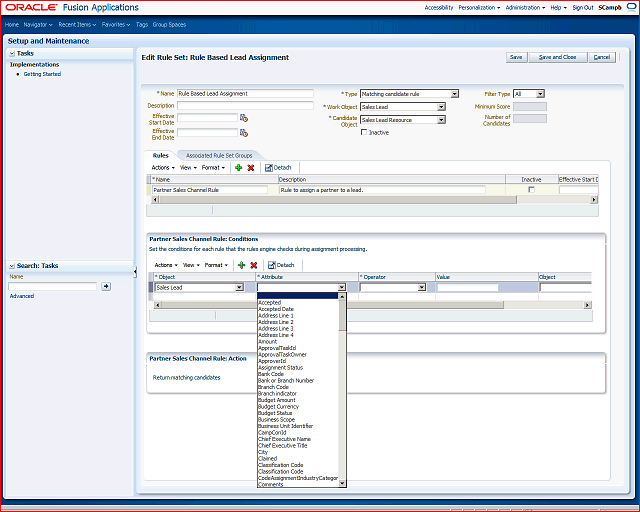
Task: Open the Administration menu
Action: pyautogui.click(x=525, y=7)
